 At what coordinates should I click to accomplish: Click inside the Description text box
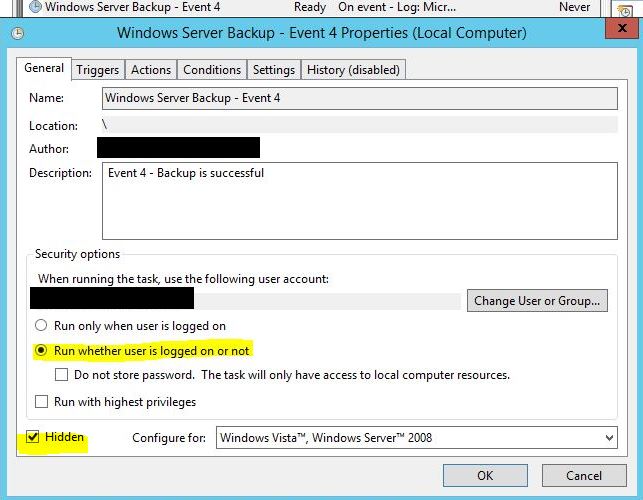[359, 202]
